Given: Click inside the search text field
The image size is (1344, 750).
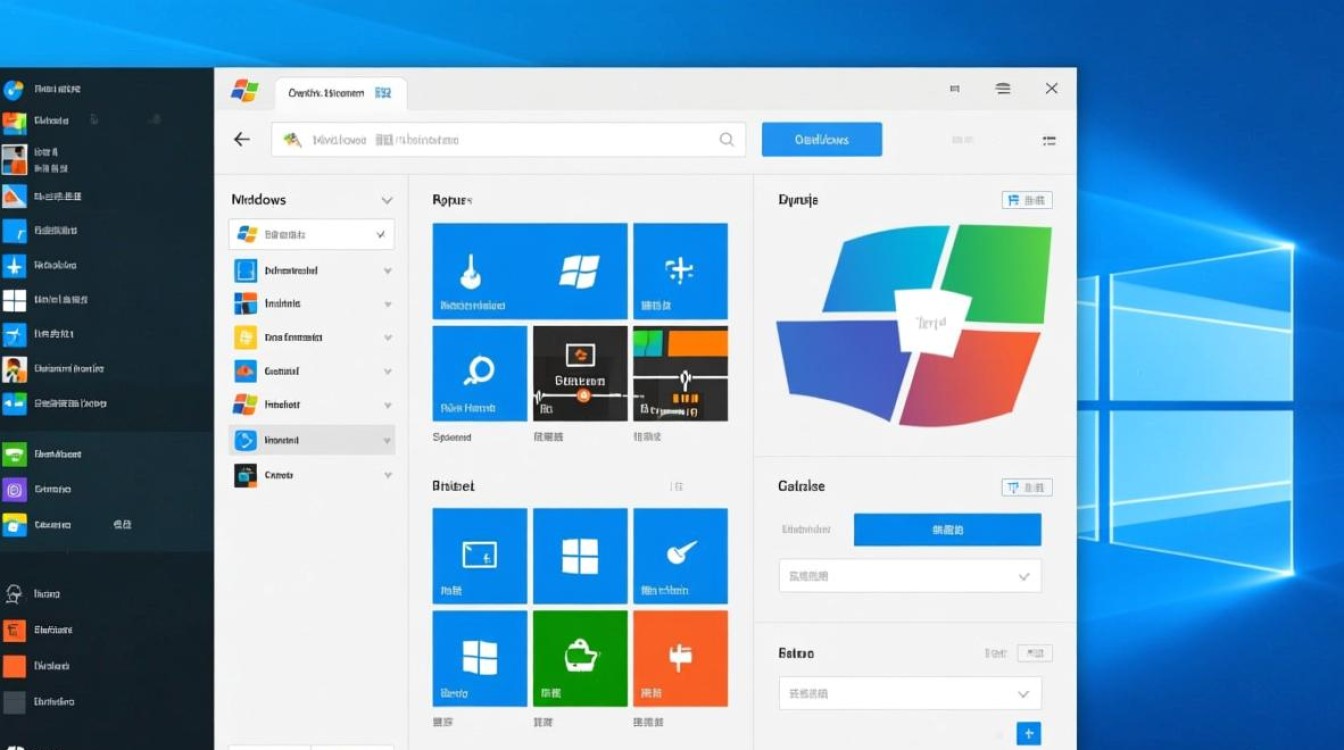Looking at the screenshot, I should pos(500,140).
